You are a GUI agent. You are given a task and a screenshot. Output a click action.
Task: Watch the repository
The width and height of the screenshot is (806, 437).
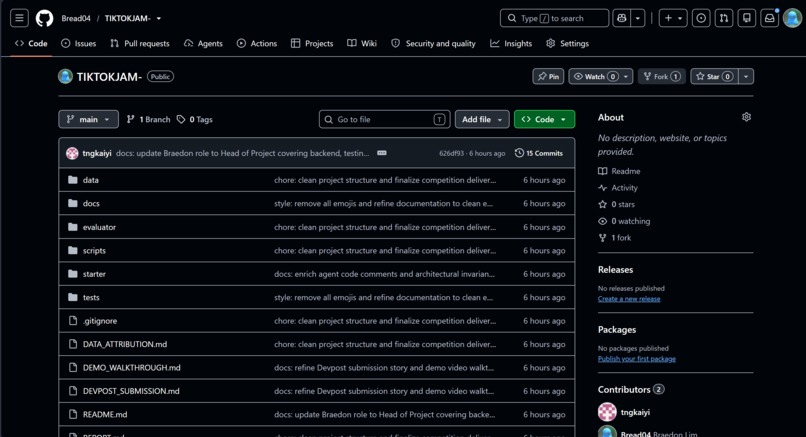[x=594, y=76]
